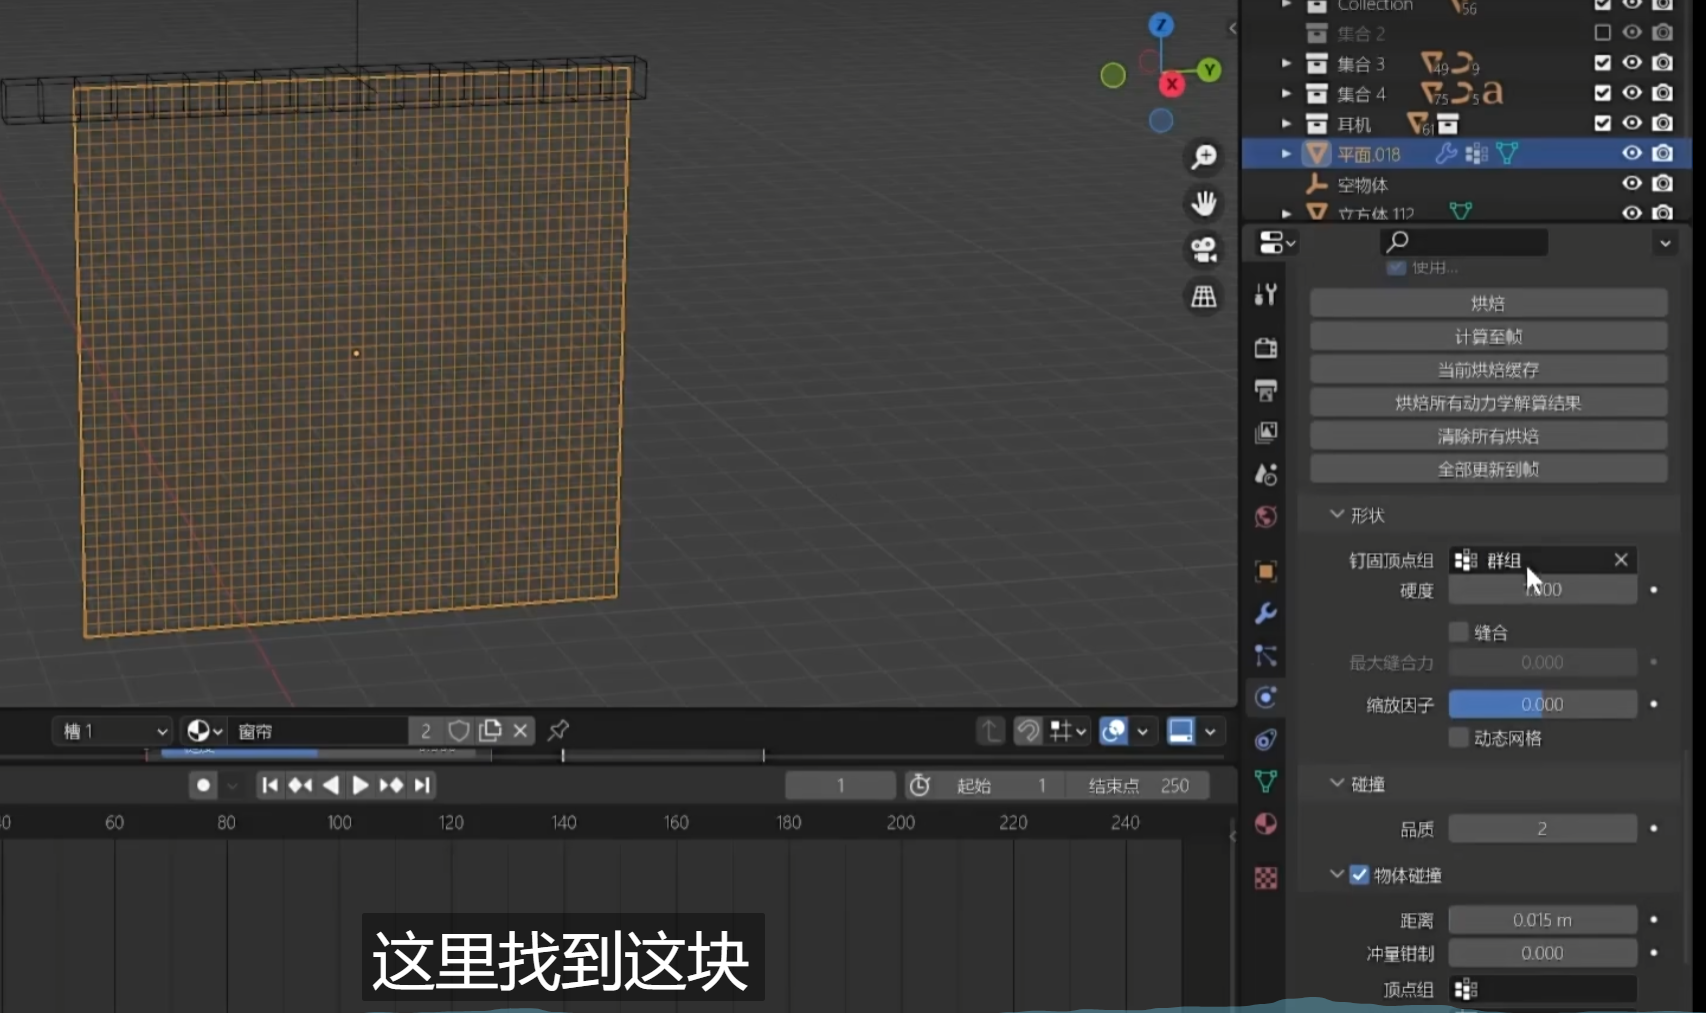1706x1013 pixels.
Task: Clear the 钉固顶点组 field with X
Action: click(x=1621, y=560)
